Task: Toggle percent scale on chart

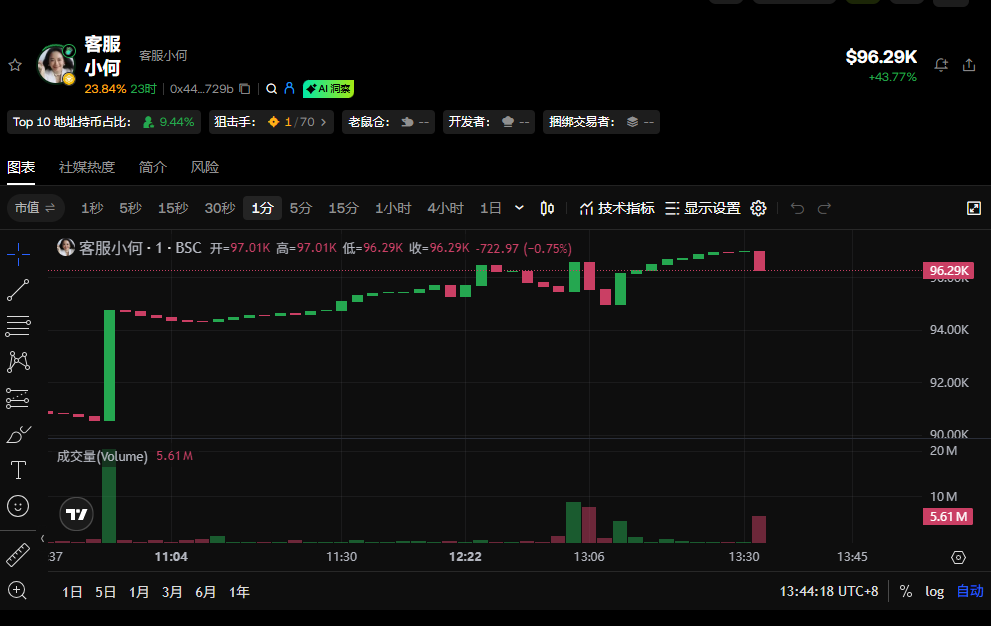Action: [906, 591]
